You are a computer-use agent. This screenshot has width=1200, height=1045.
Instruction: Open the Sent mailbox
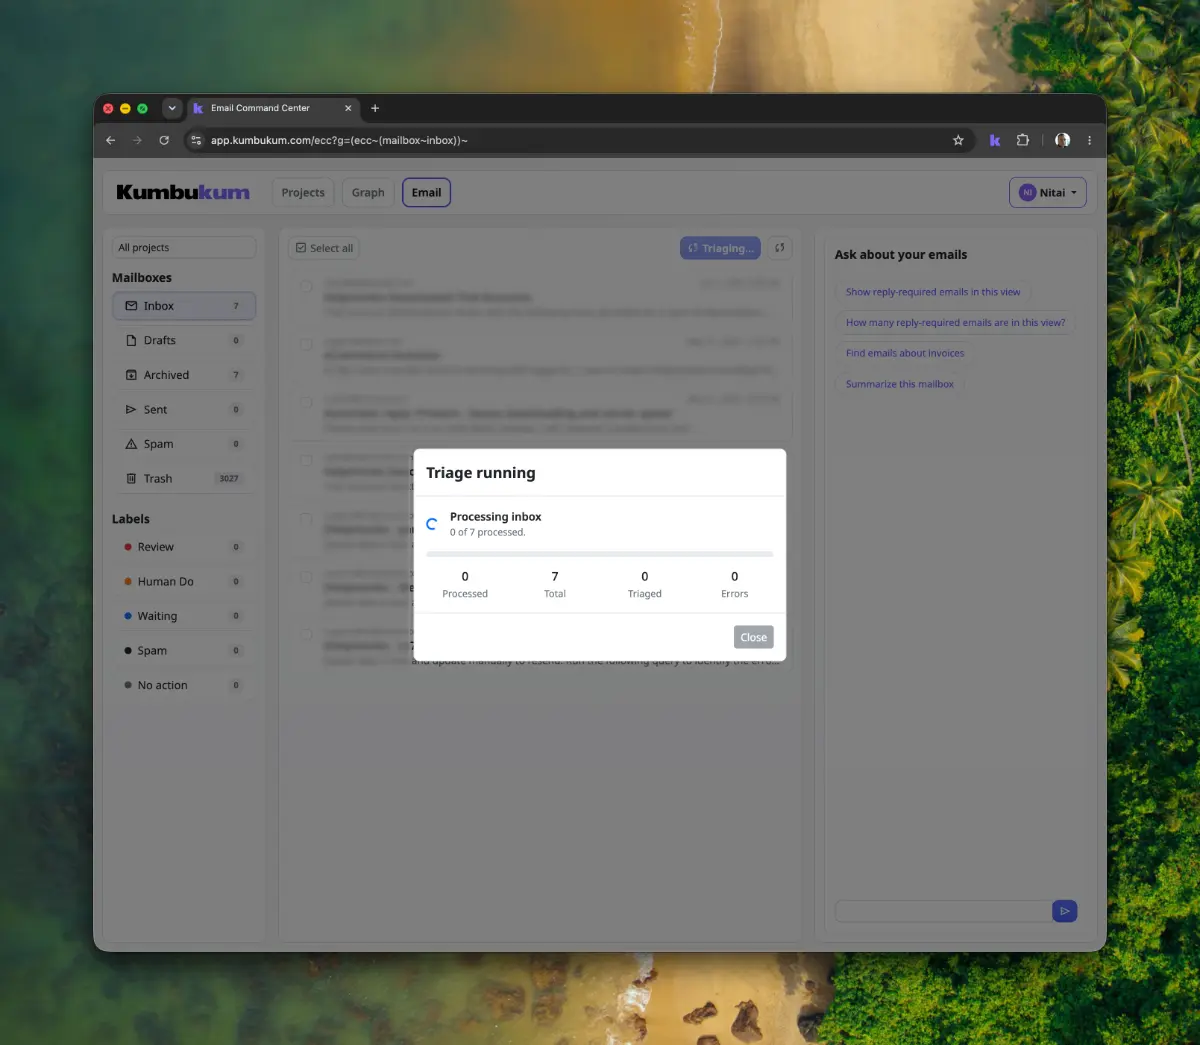coord(184,409)
